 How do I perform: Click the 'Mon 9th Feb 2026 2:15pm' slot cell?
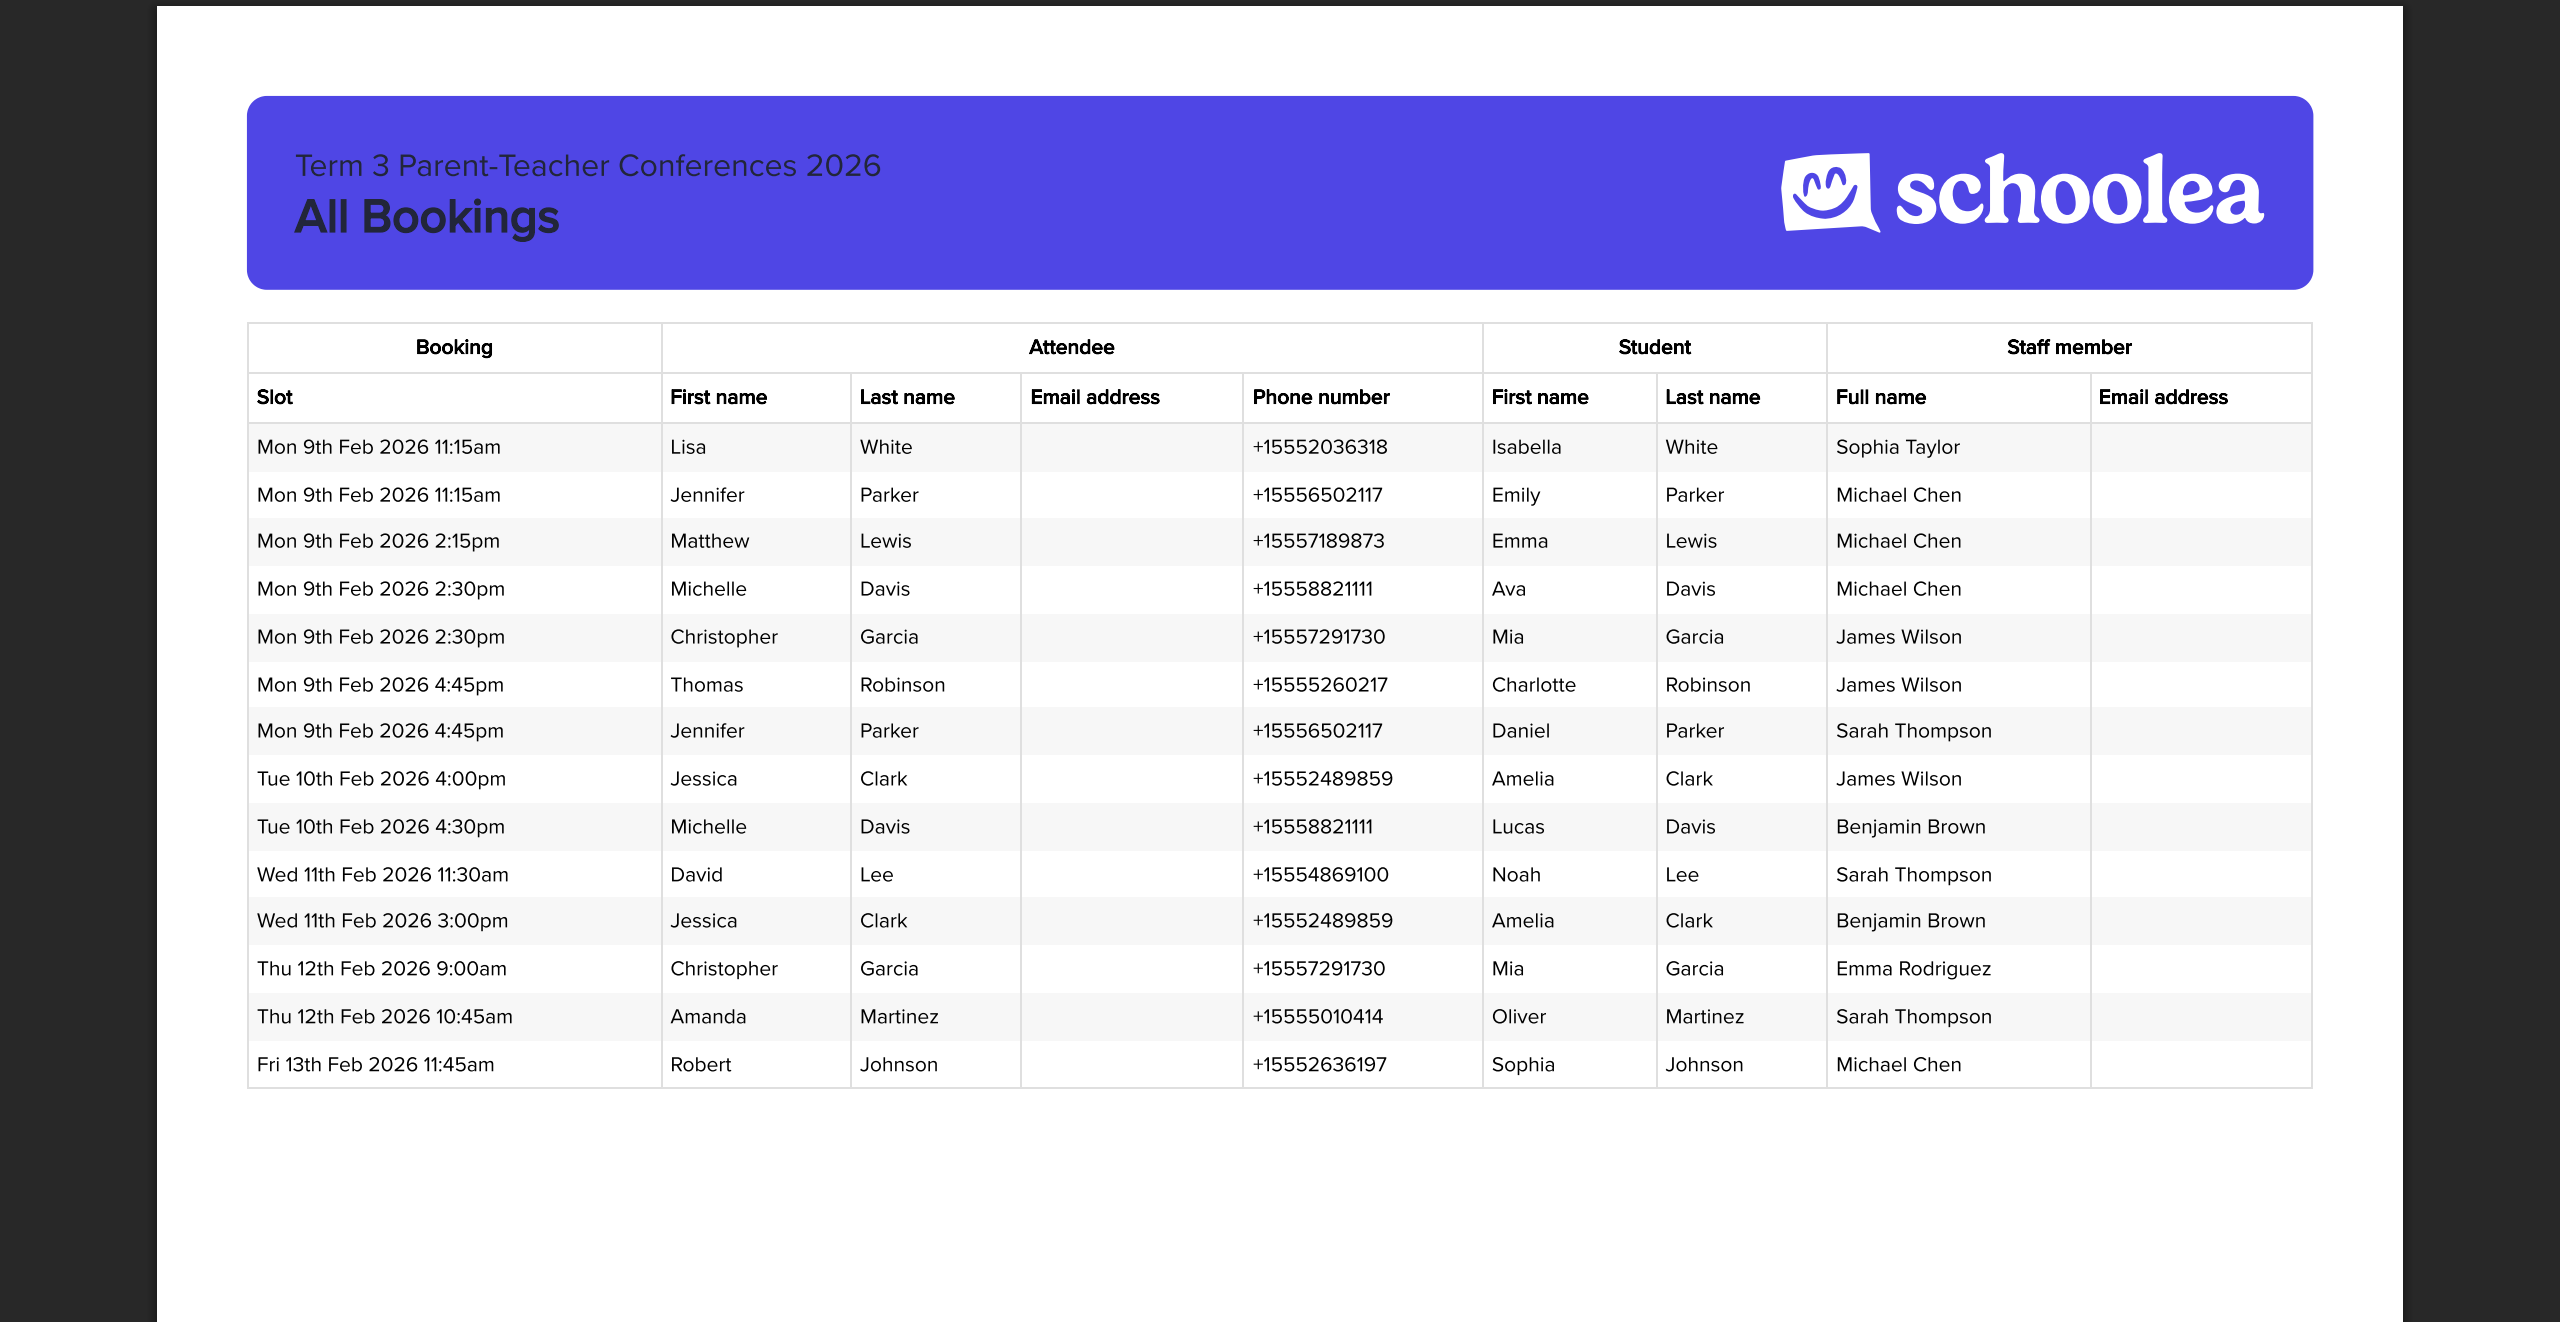pos(376,541)
